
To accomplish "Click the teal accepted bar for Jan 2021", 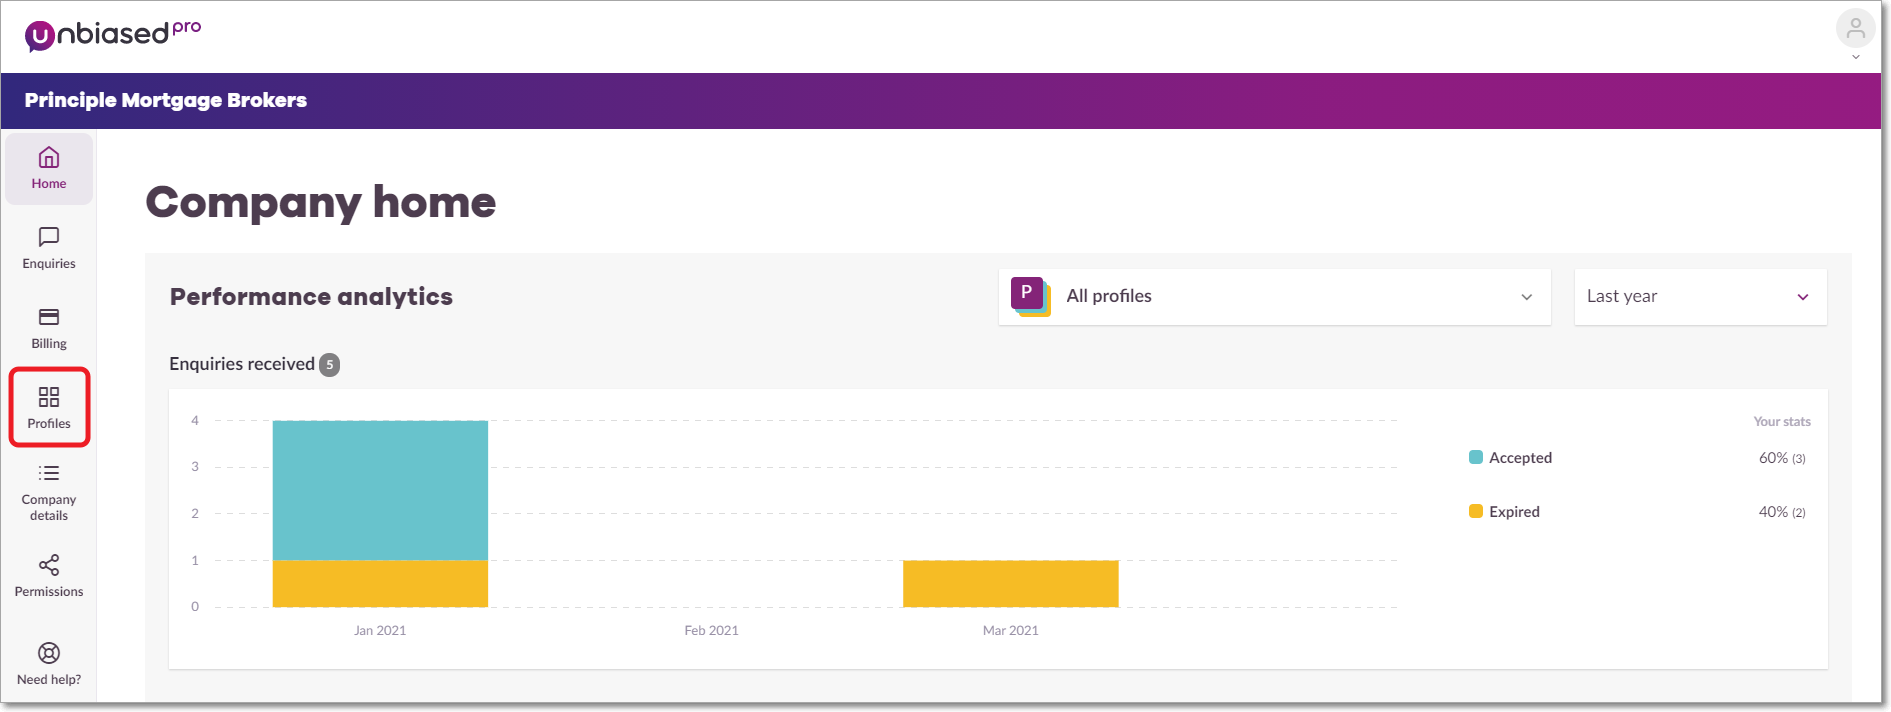I will (x=380, y=490).
